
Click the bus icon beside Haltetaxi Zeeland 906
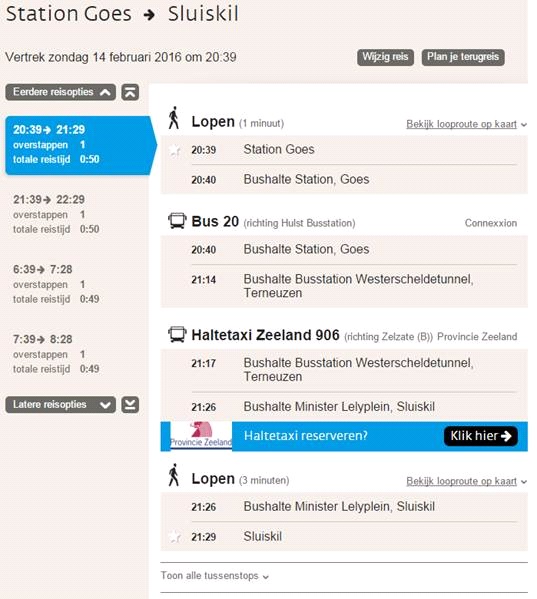(177, 334)
